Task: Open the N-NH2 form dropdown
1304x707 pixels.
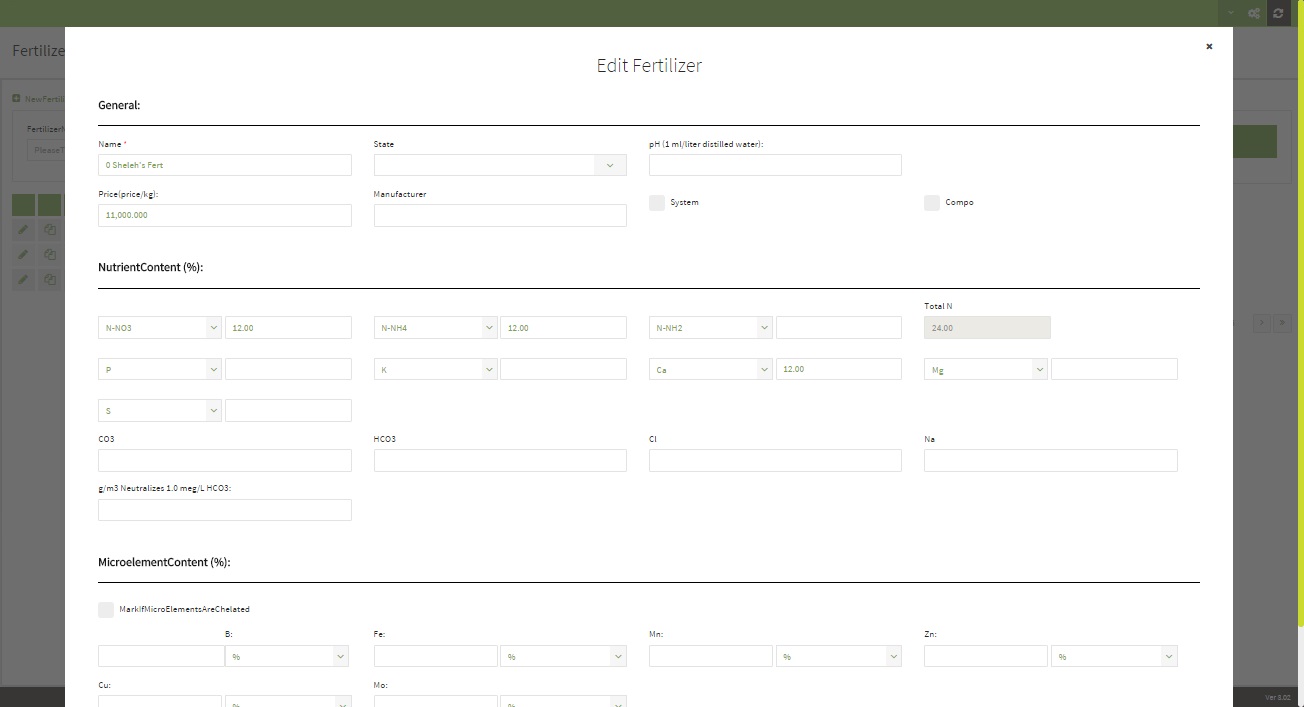Action: [711, 328]
